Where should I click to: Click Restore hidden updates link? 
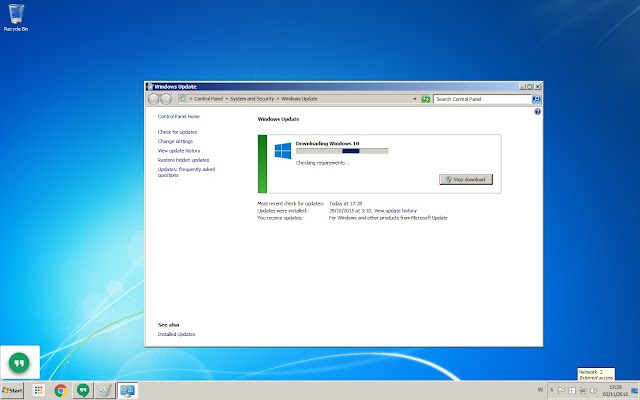183,160
